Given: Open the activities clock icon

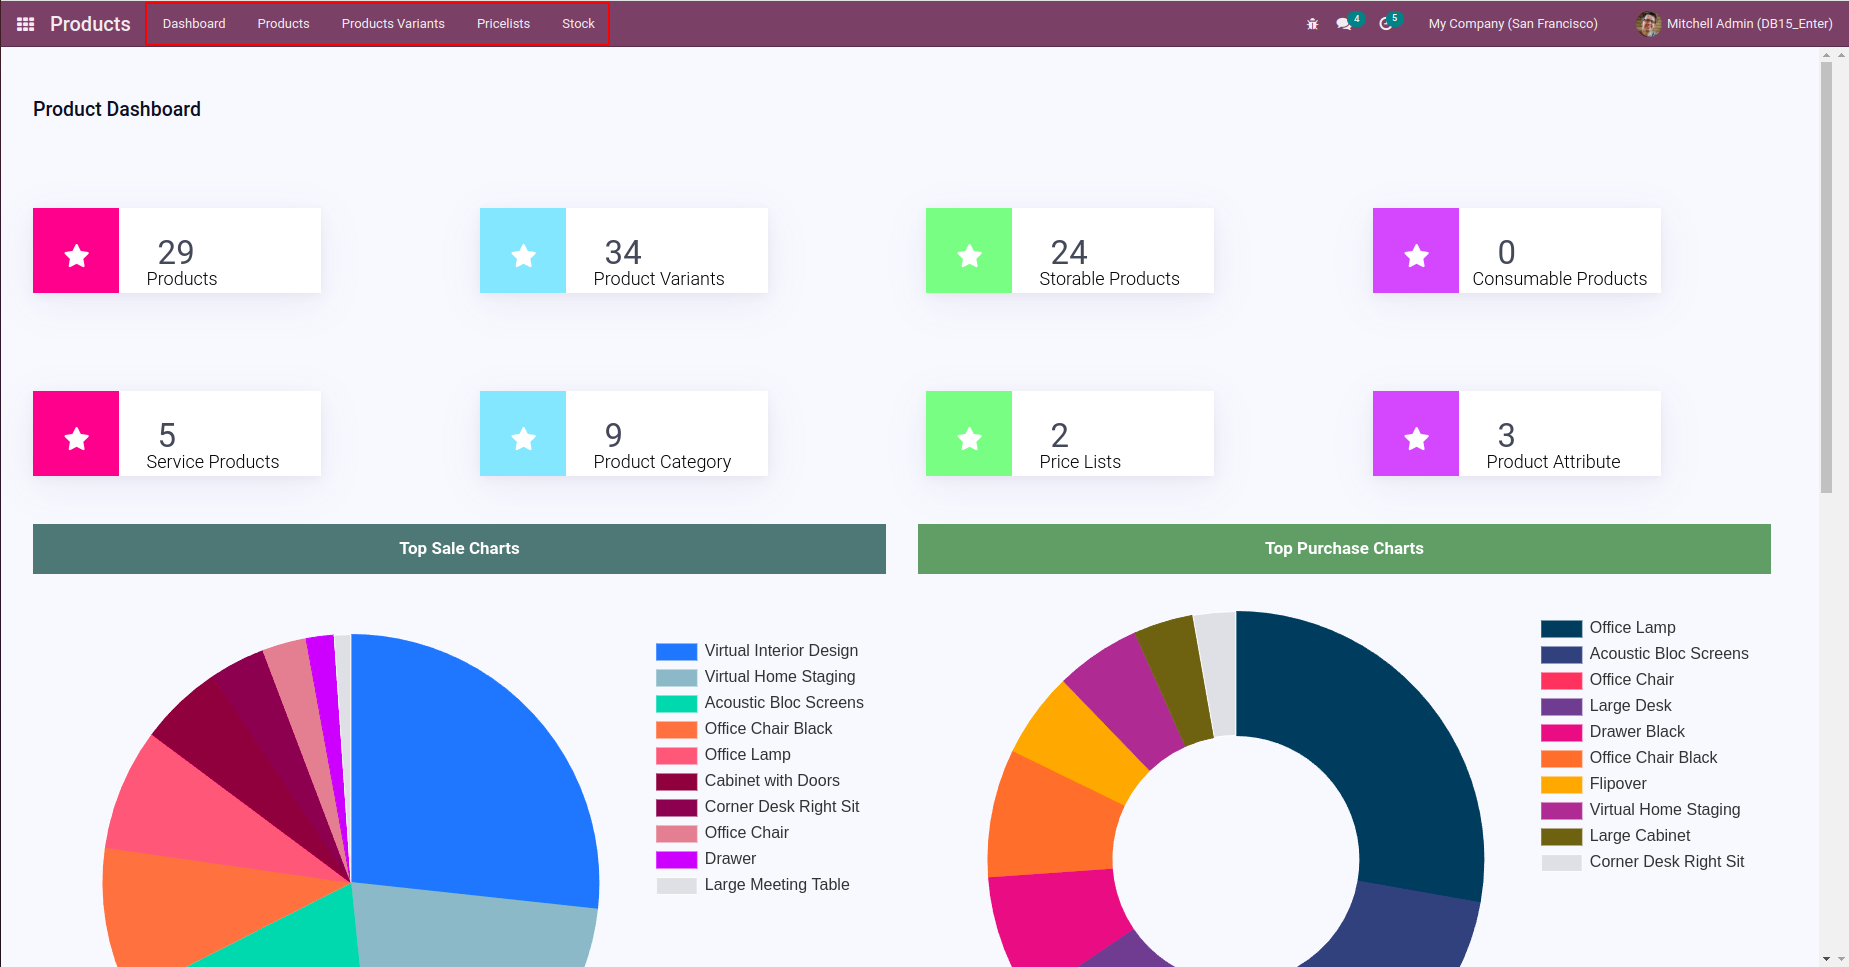Looking at the screenshot, I should [1386, 24].
